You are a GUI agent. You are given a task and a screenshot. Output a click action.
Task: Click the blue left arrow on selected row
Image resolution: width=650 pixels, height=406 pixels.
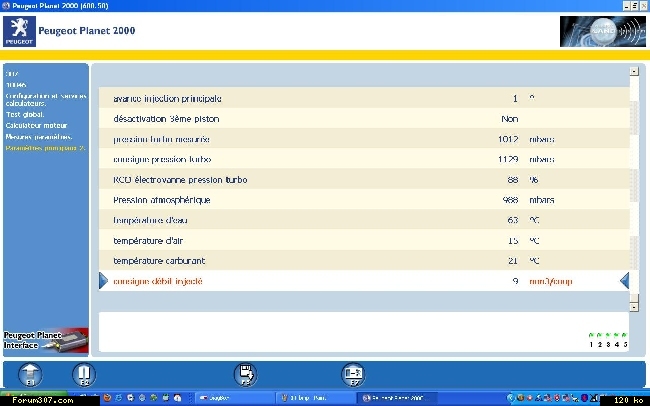click(103, 281)
